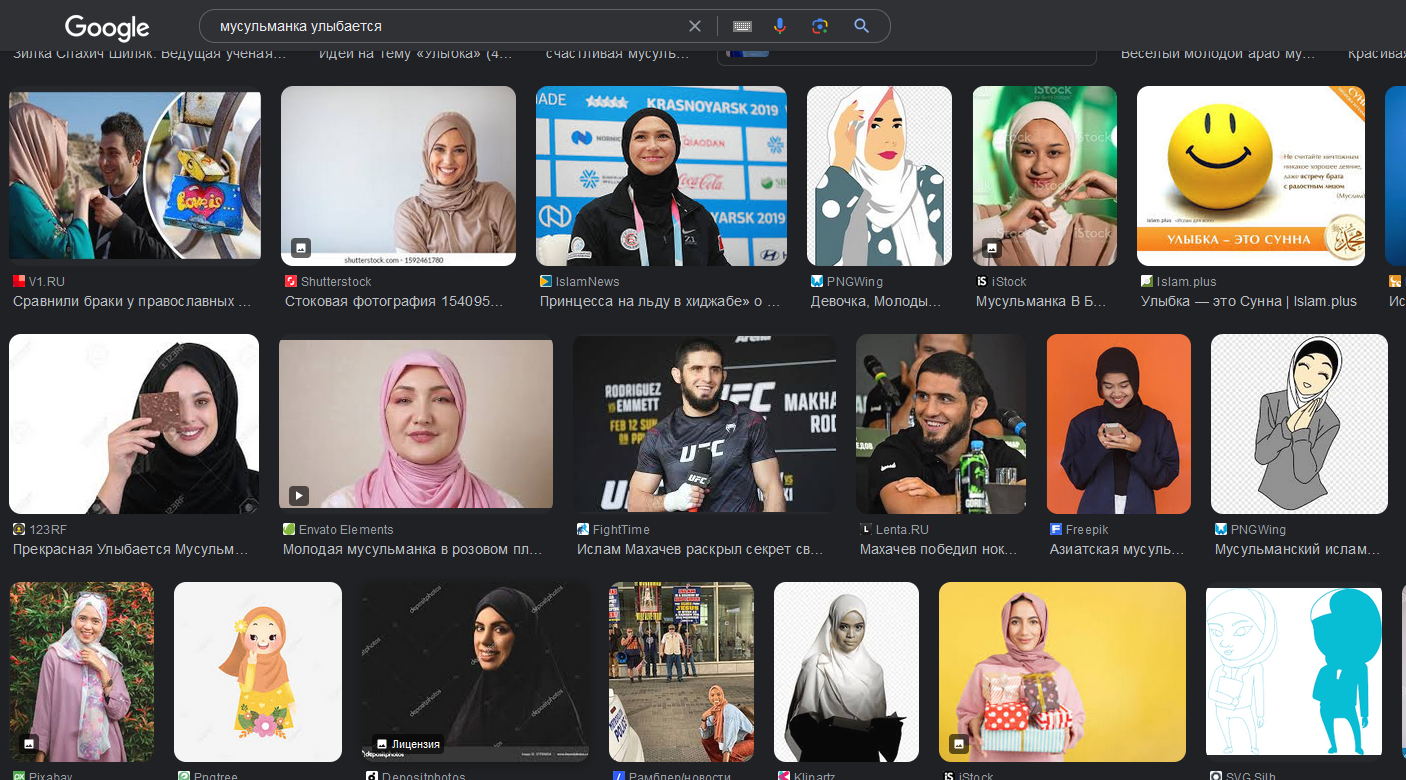Click PNGWing favicon above 'Мусульманский ислам...'
The height and width of the screenshot is (780, 1406).
click(x=1221, y=530)
